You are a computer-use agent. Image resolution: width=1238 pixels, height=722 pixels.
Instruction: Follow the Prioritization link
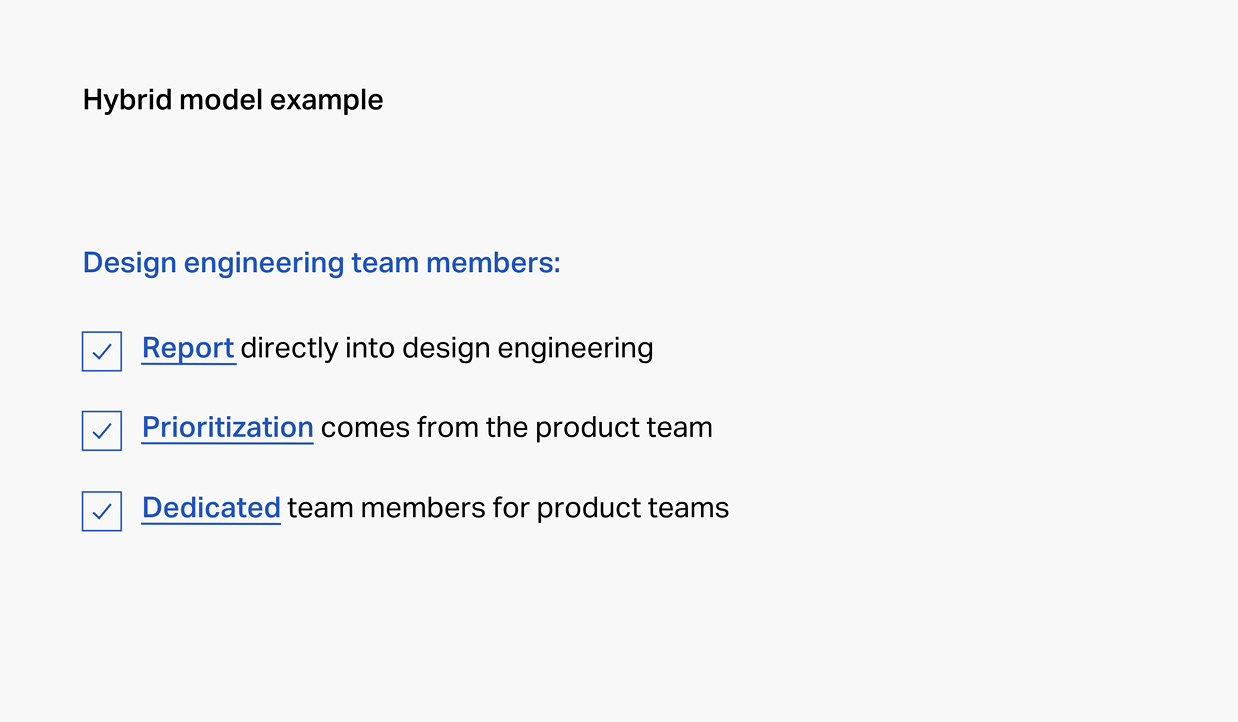(x=228, y=428)
